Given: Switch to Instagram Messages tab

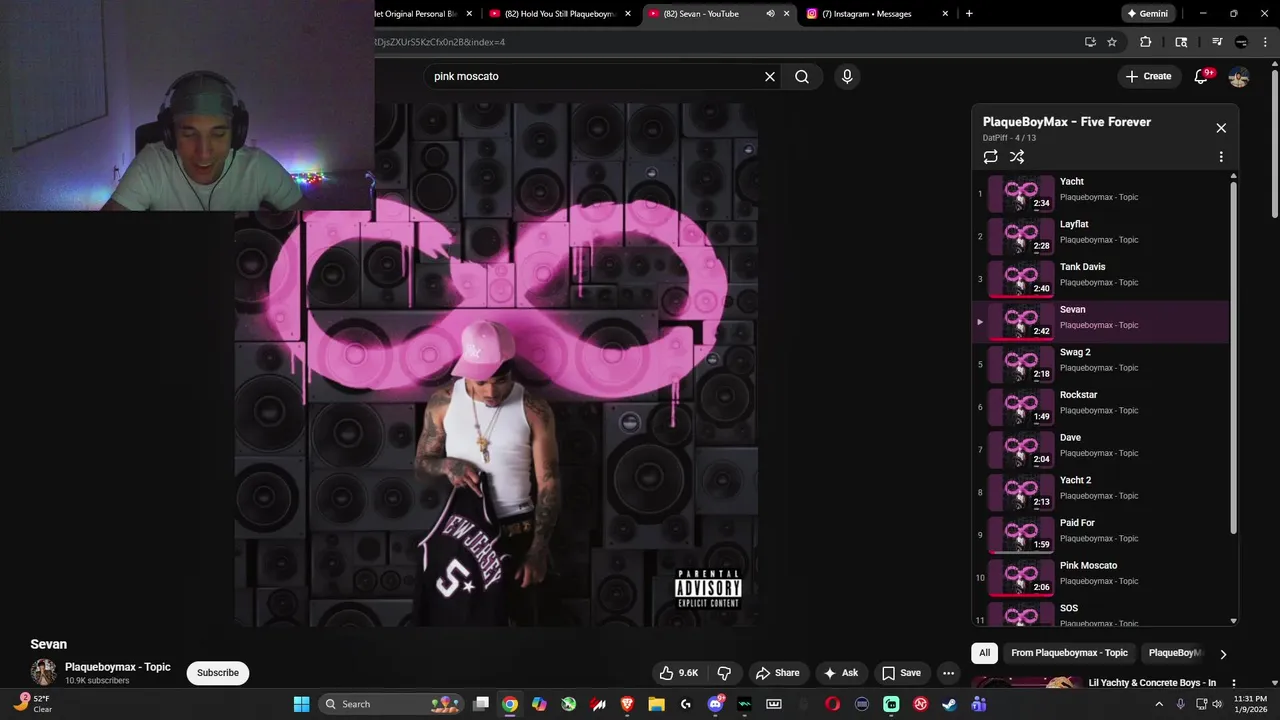Looking at the screenshot, I should point(876,14).
